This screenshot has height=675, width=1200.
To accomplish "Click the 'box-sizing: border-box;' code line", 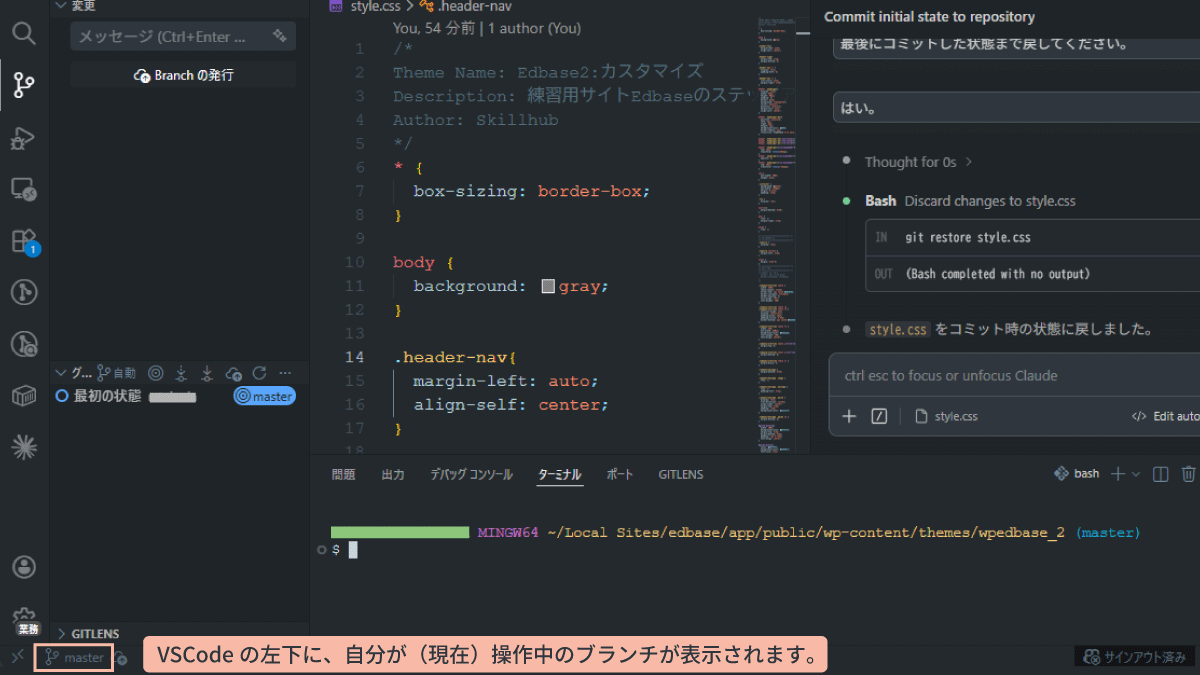I will tap(532, 191).
